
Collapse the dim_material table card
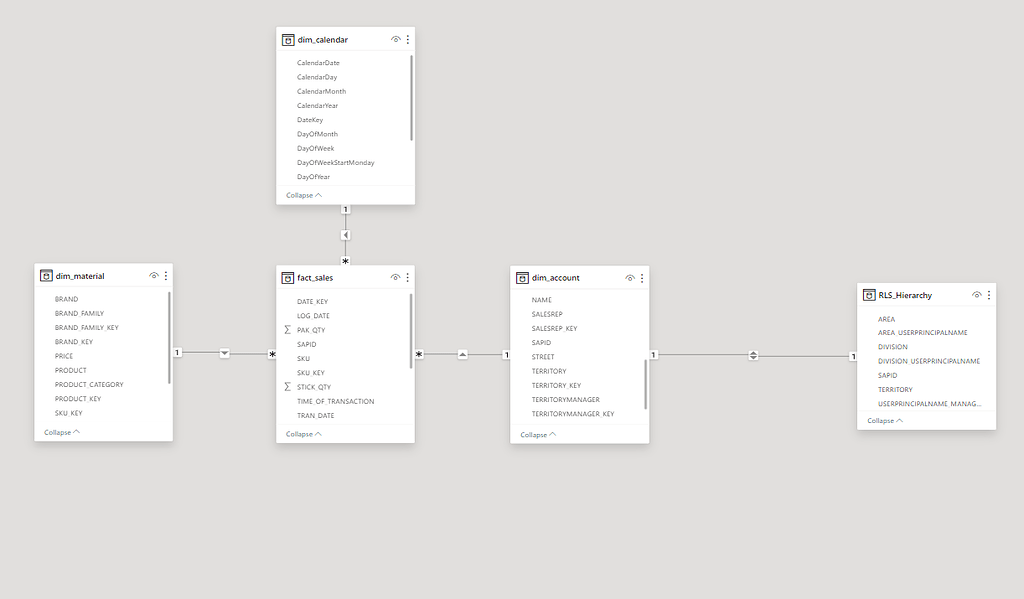(x=58, y=432)
